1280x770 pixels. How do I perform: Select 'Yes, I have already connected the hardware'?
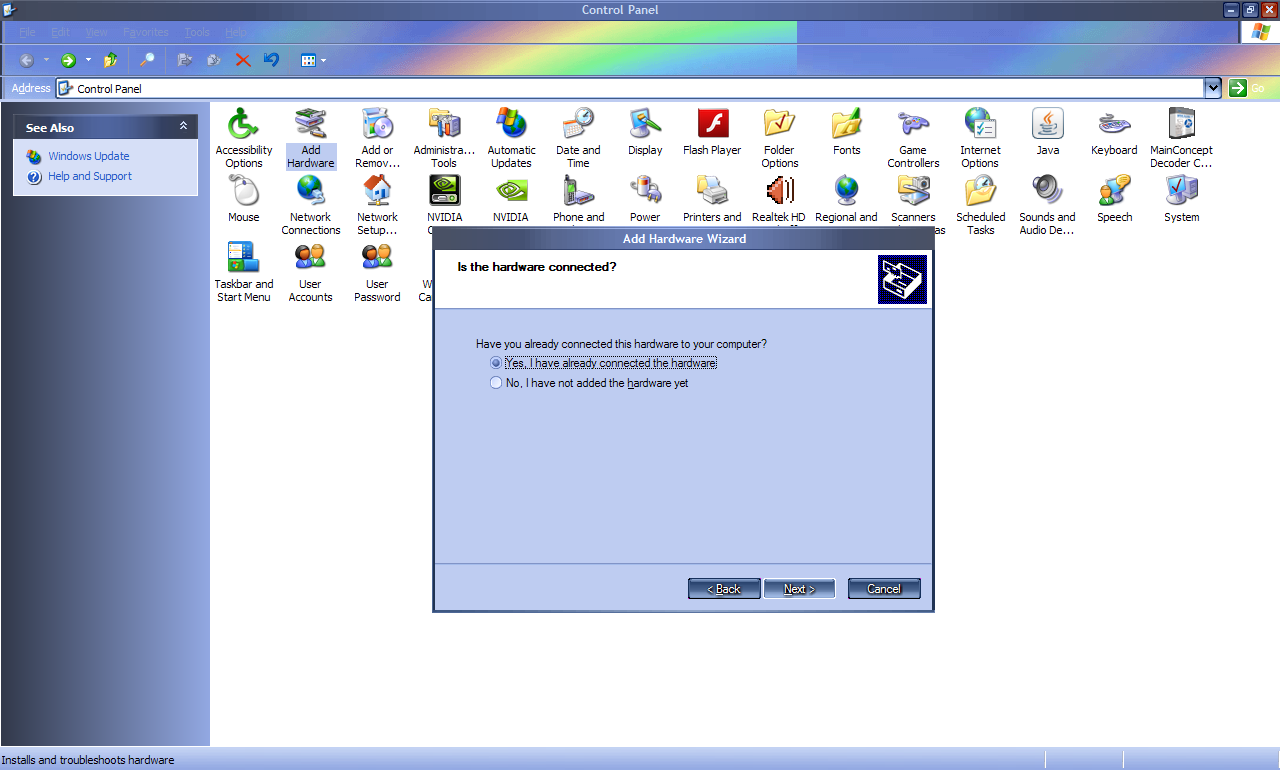496,363
